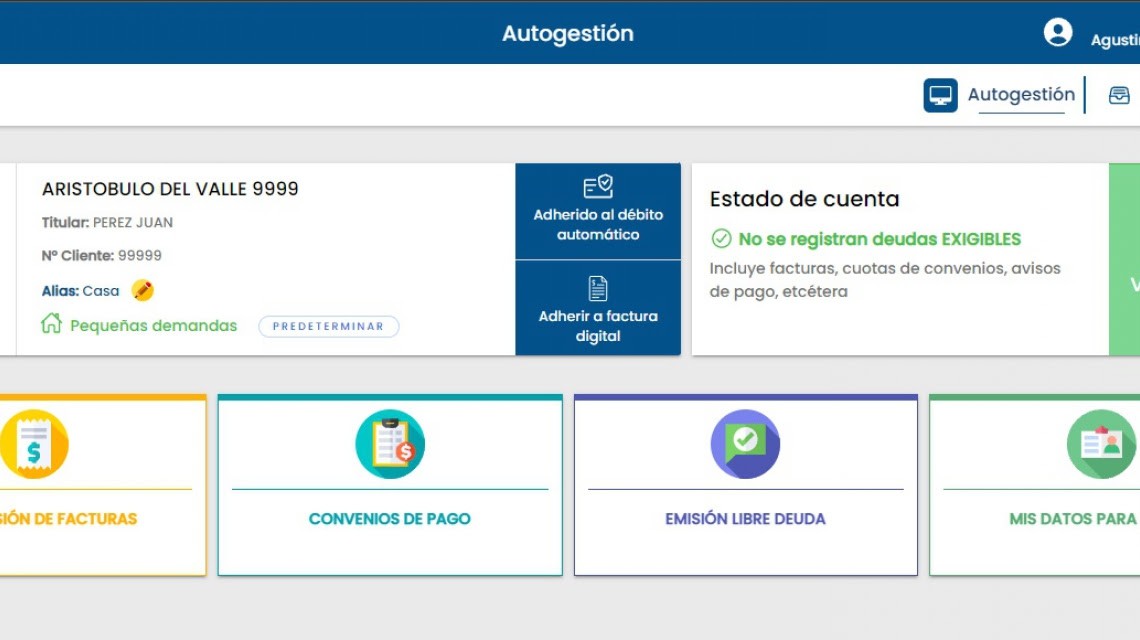Click the Emisión Libre Deuda card link

[x=745, y=519]
